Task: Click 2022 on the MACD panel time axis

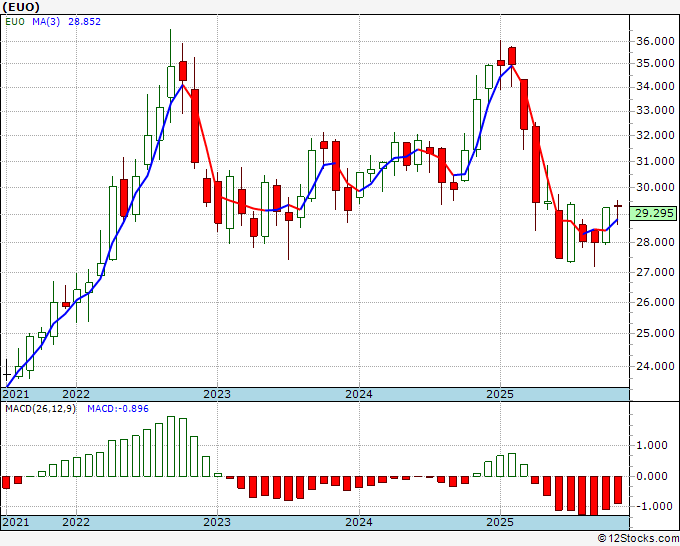Action: pos(76,522)
